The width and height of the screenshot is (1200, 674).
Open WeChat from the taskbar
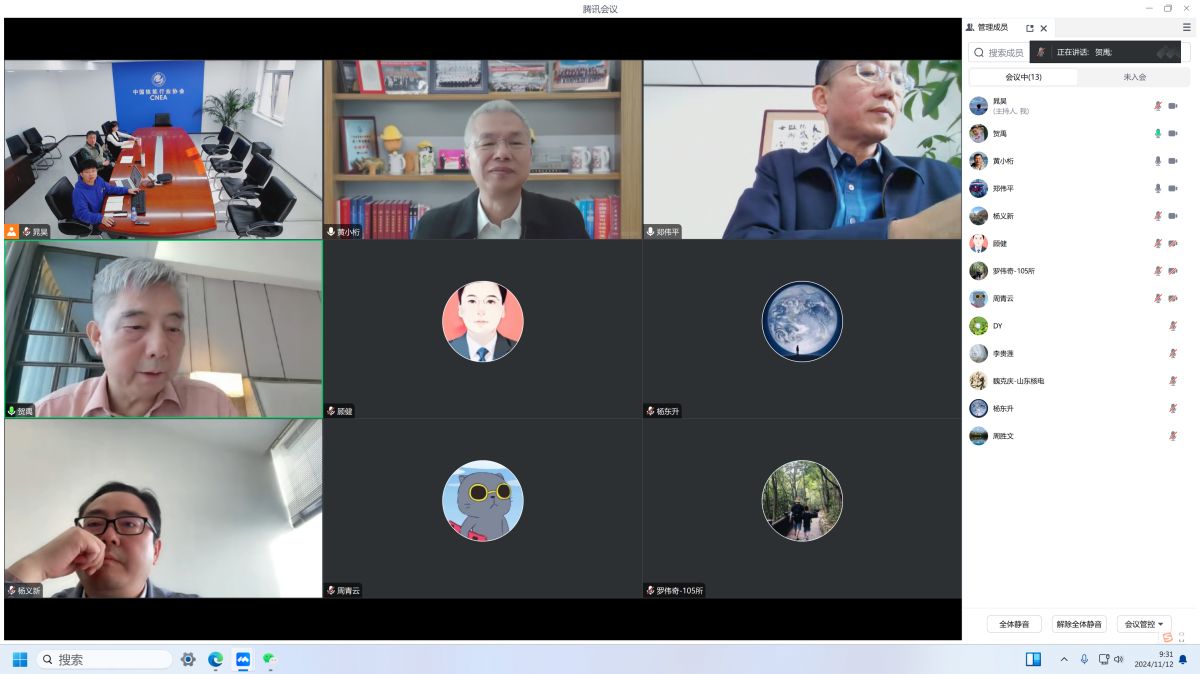coord(269,659)
